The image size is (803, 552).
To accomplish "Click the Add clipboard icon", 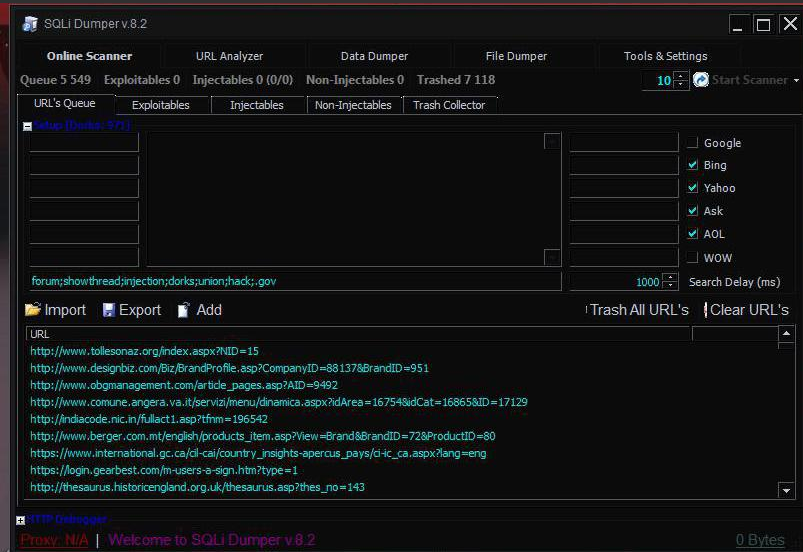I will click(184, 310).
